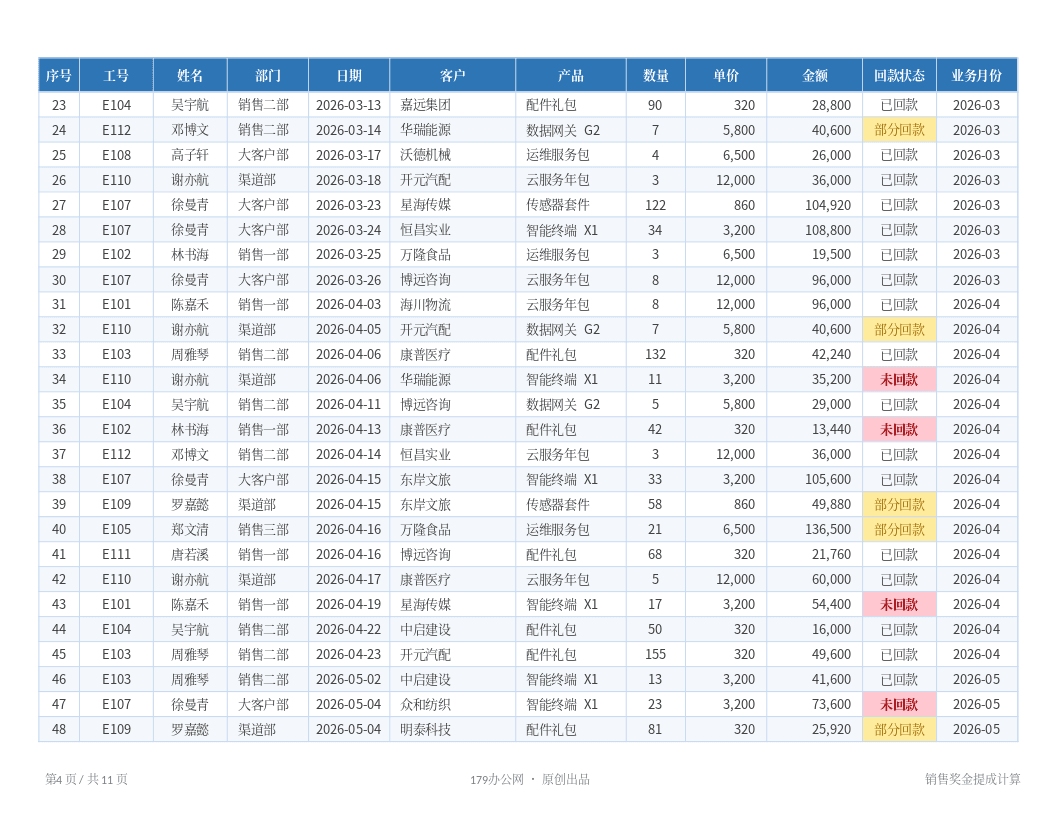1056x816 pixels.
Task: Click '未回款' status in row 43
Action: [900, 605]
